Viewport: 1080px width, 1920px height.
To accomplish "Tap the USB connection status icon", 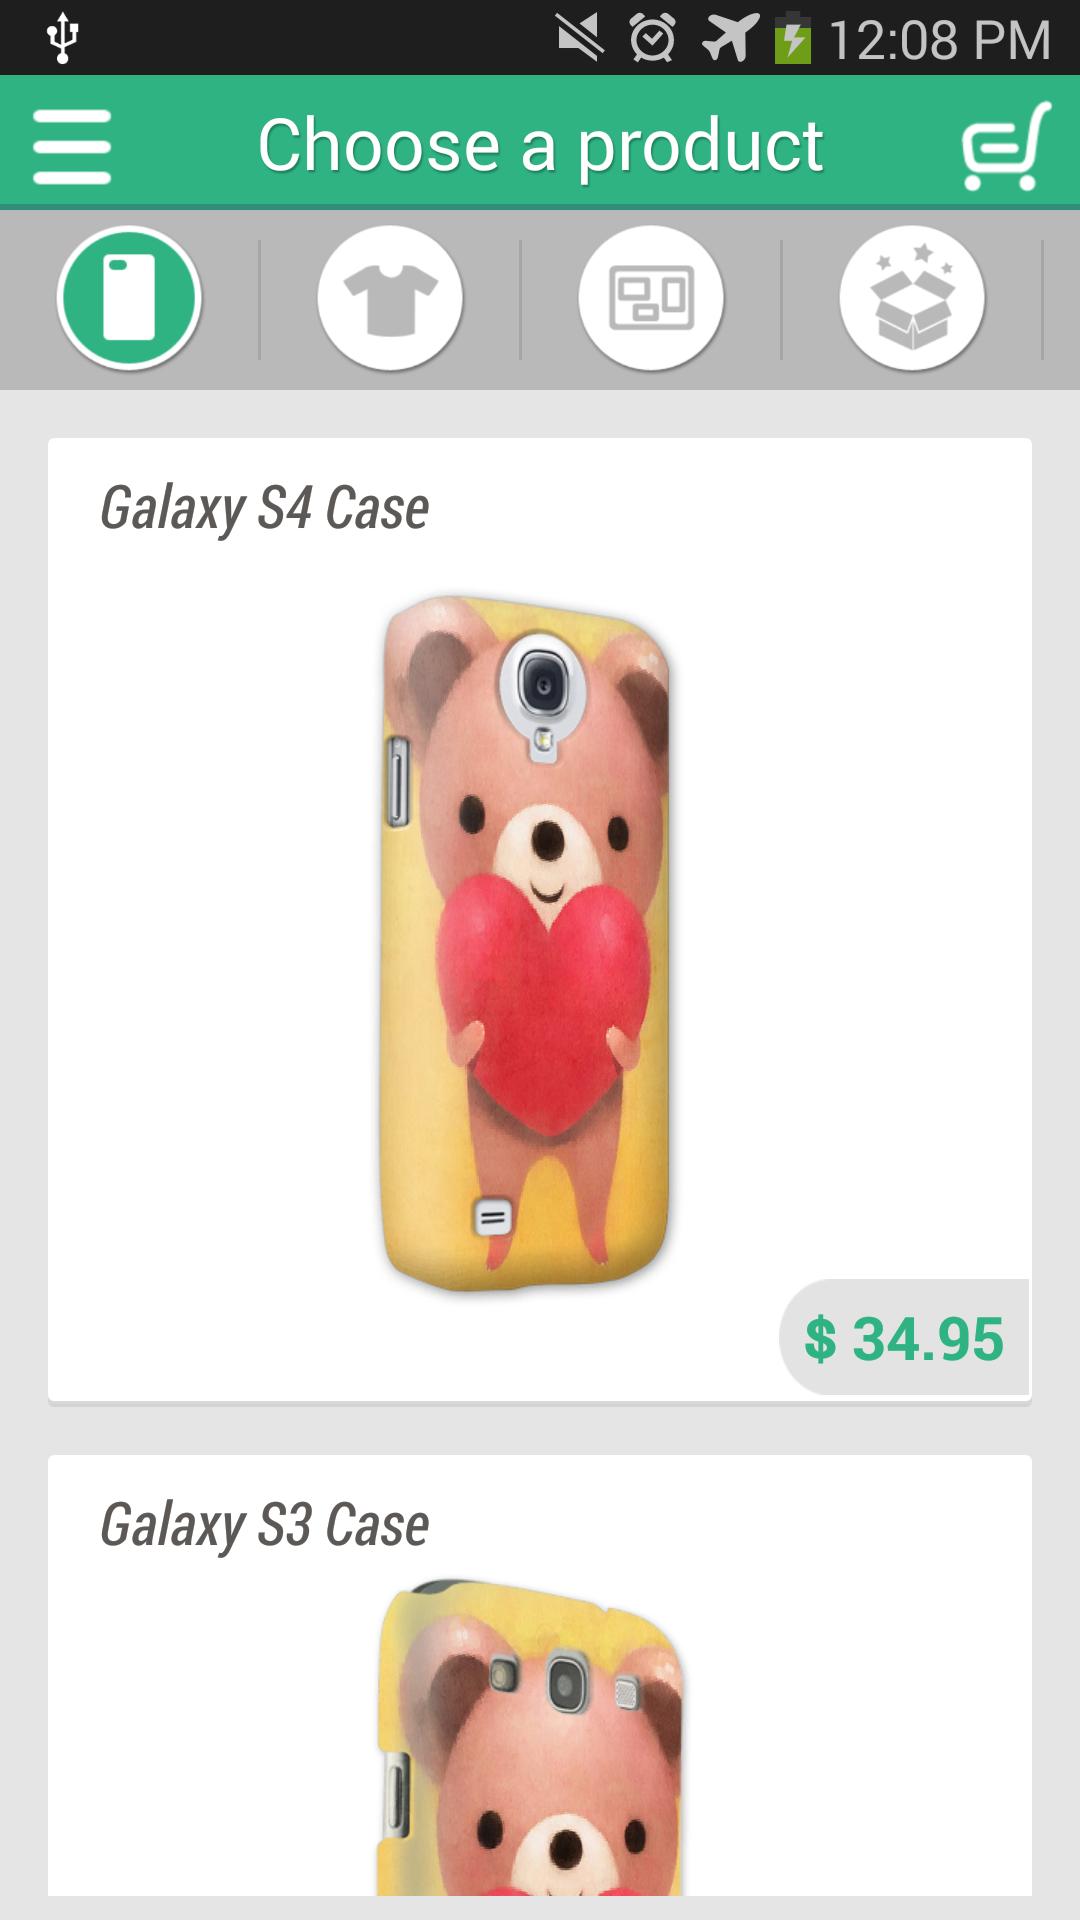I will (x=62, y=39).
